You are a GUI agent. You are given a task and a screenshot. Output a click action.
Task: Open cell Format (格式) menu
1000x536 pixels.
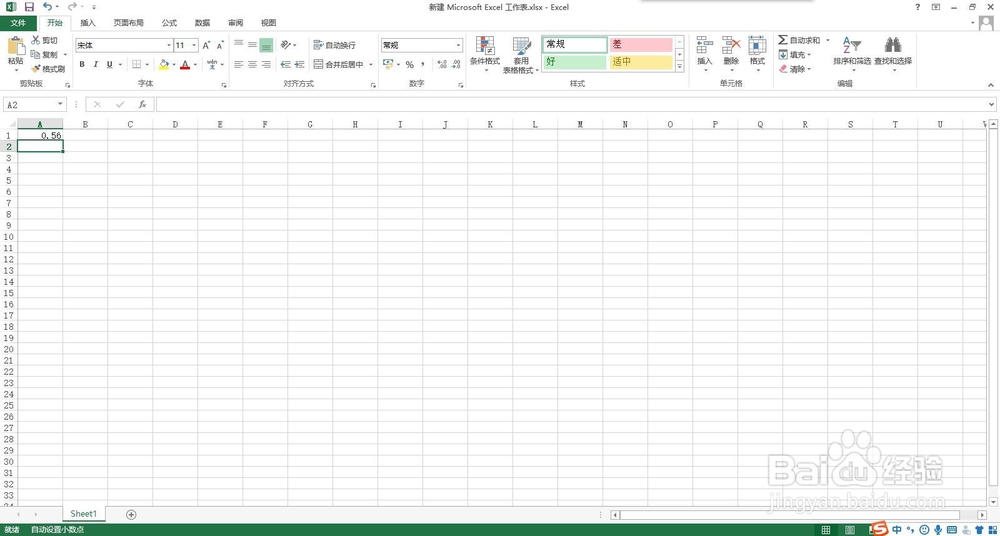pyautogui.click(x=757, y=52)
